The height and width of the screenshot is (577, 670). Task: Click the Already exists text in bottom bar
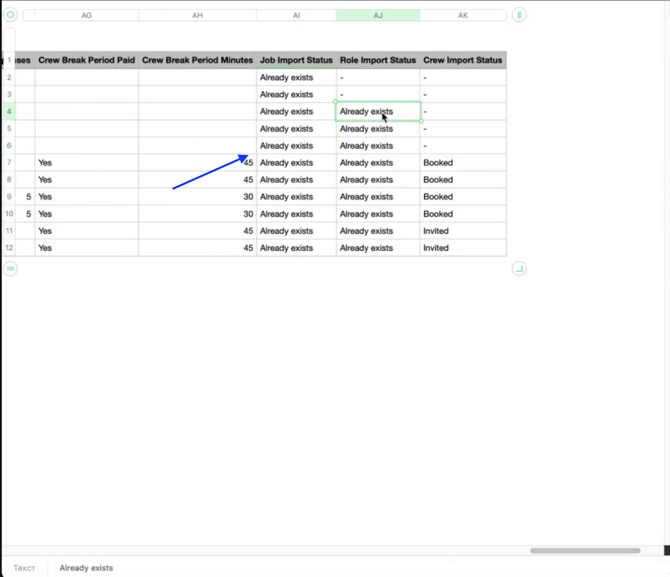[86, 568]
